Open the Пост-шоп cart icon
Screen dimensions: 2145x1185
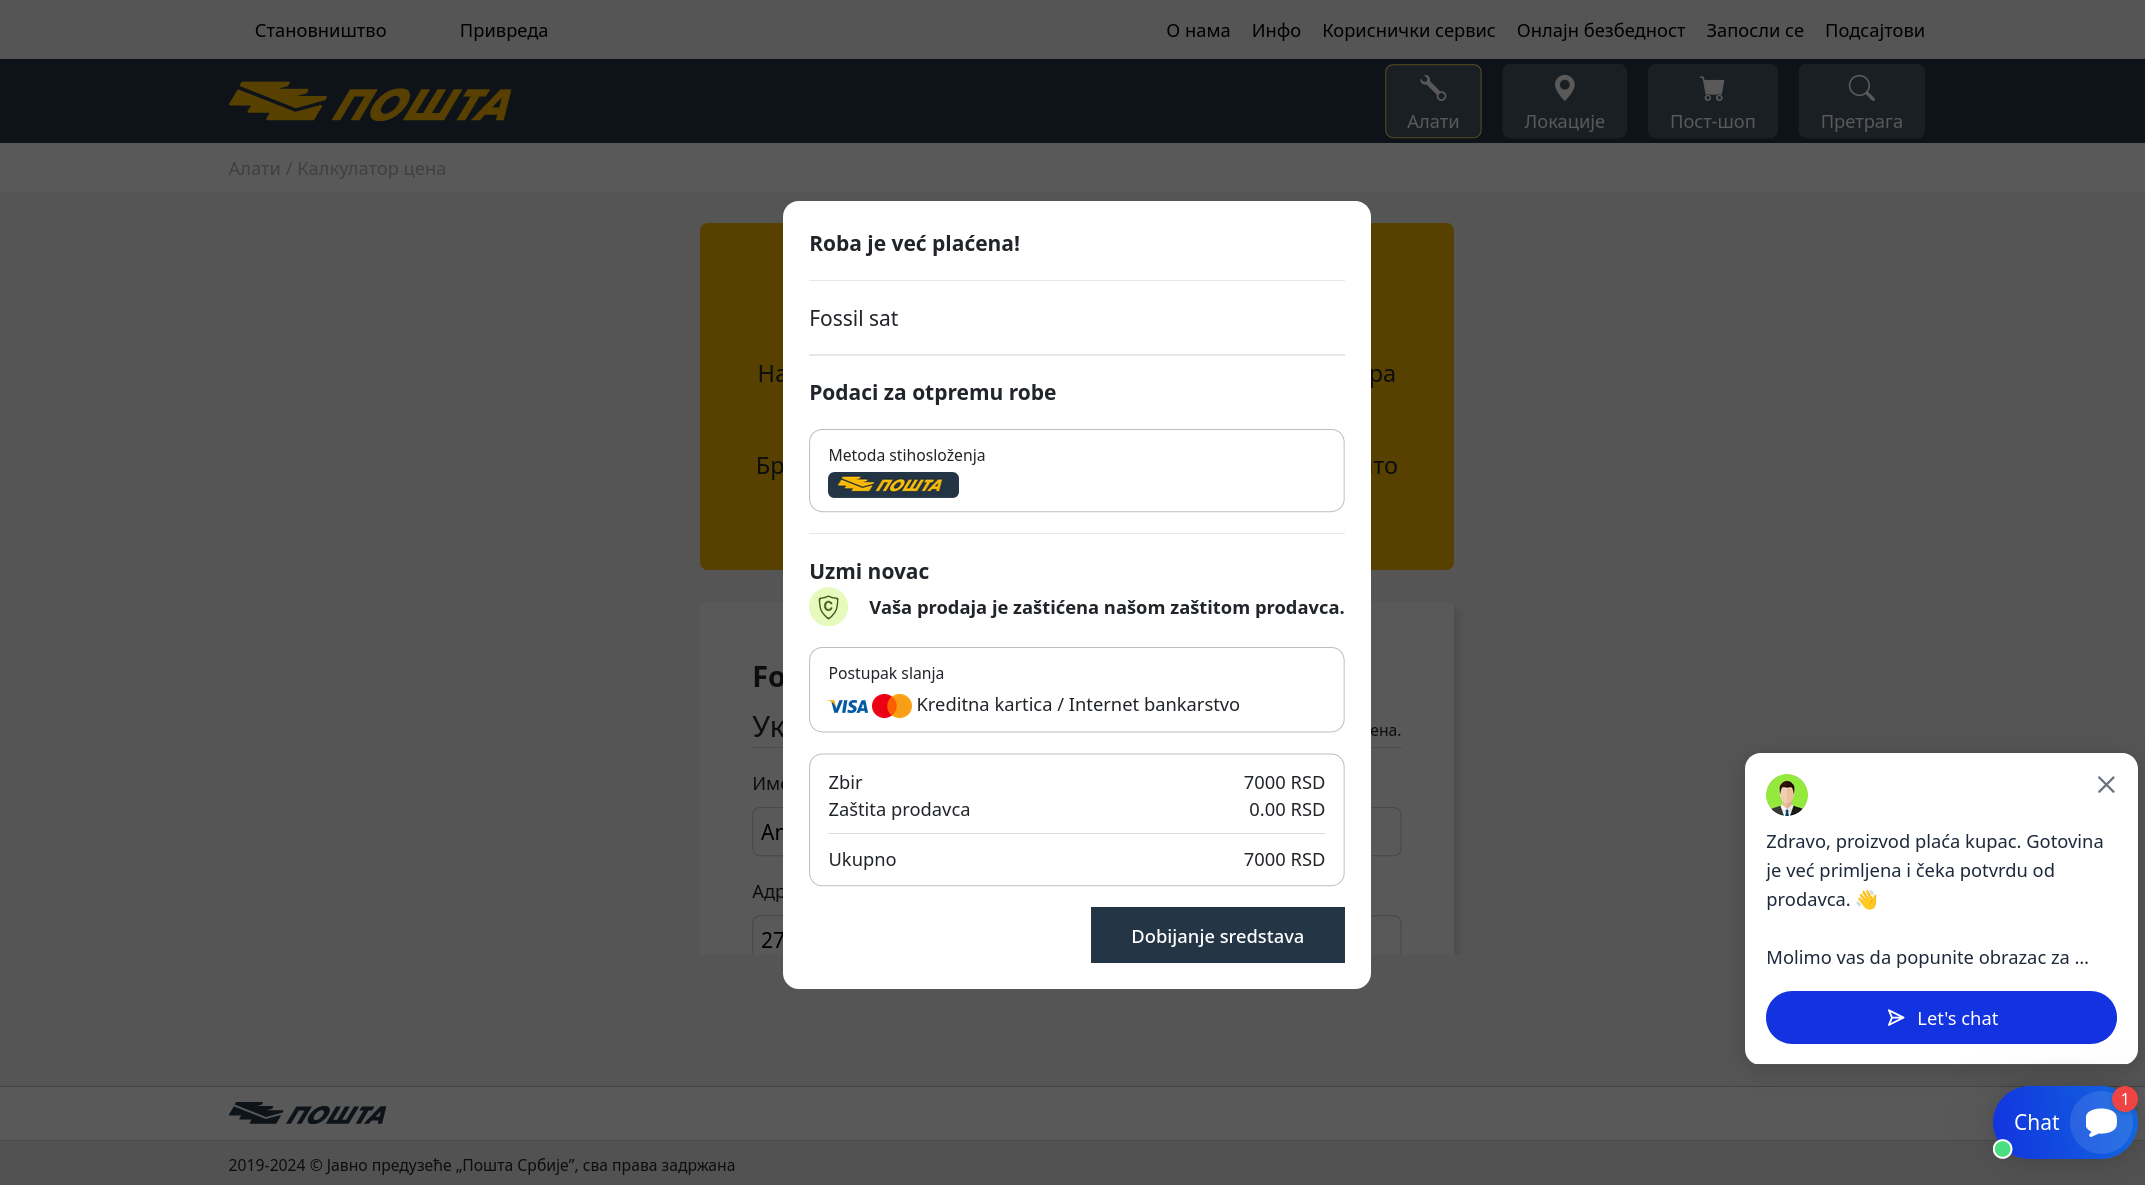tap(1712, 101)
